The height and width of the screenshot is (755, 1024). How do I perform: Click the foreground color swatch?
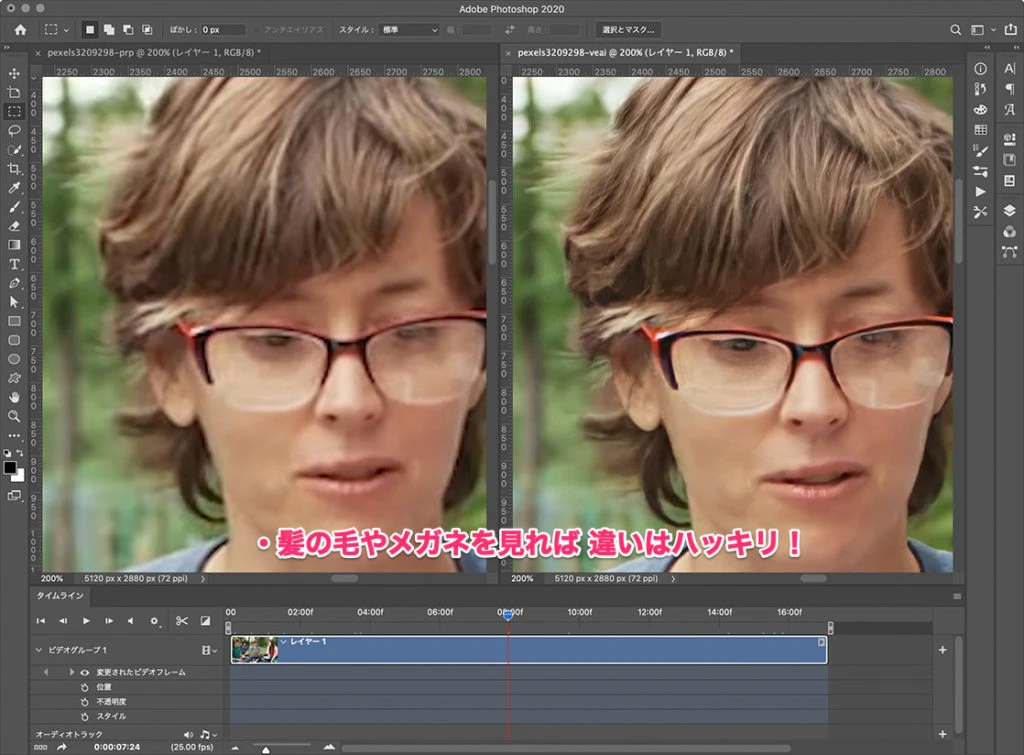coord(10,468)
